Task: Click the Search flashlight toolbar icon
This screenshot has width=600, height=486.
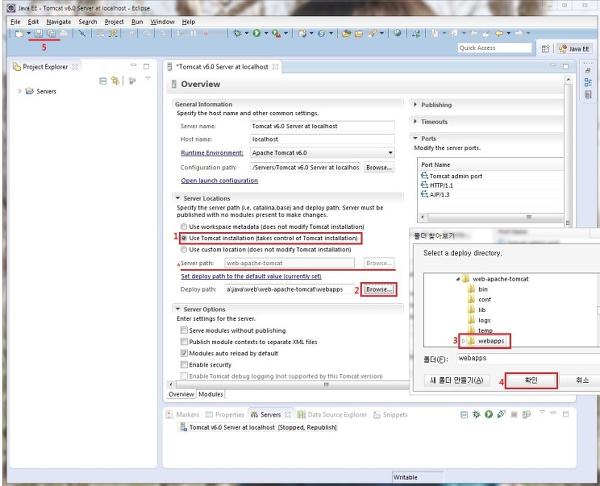Action: pyautogui.click(x=372, y=33)
